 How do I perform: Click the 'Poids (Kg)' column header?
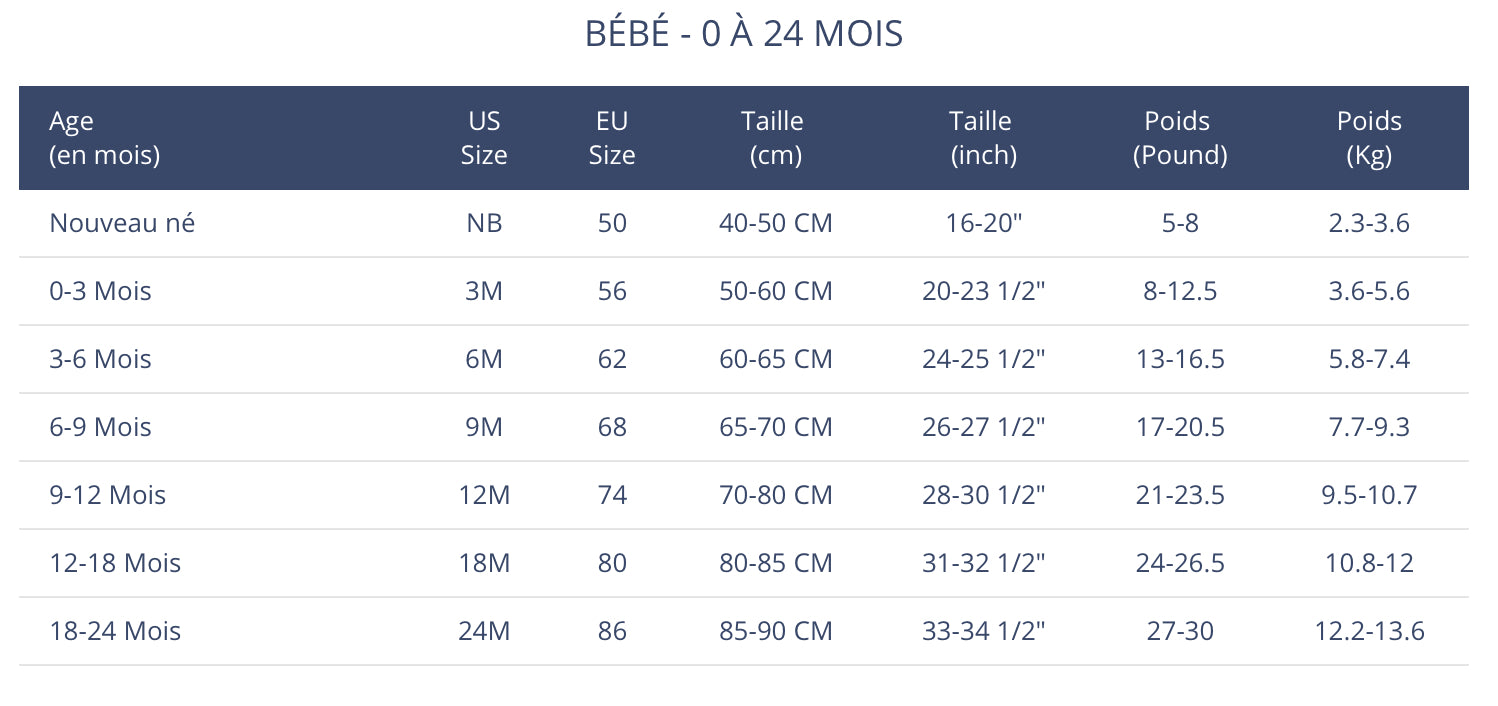pyautogui.click(x=1369, y=138)
